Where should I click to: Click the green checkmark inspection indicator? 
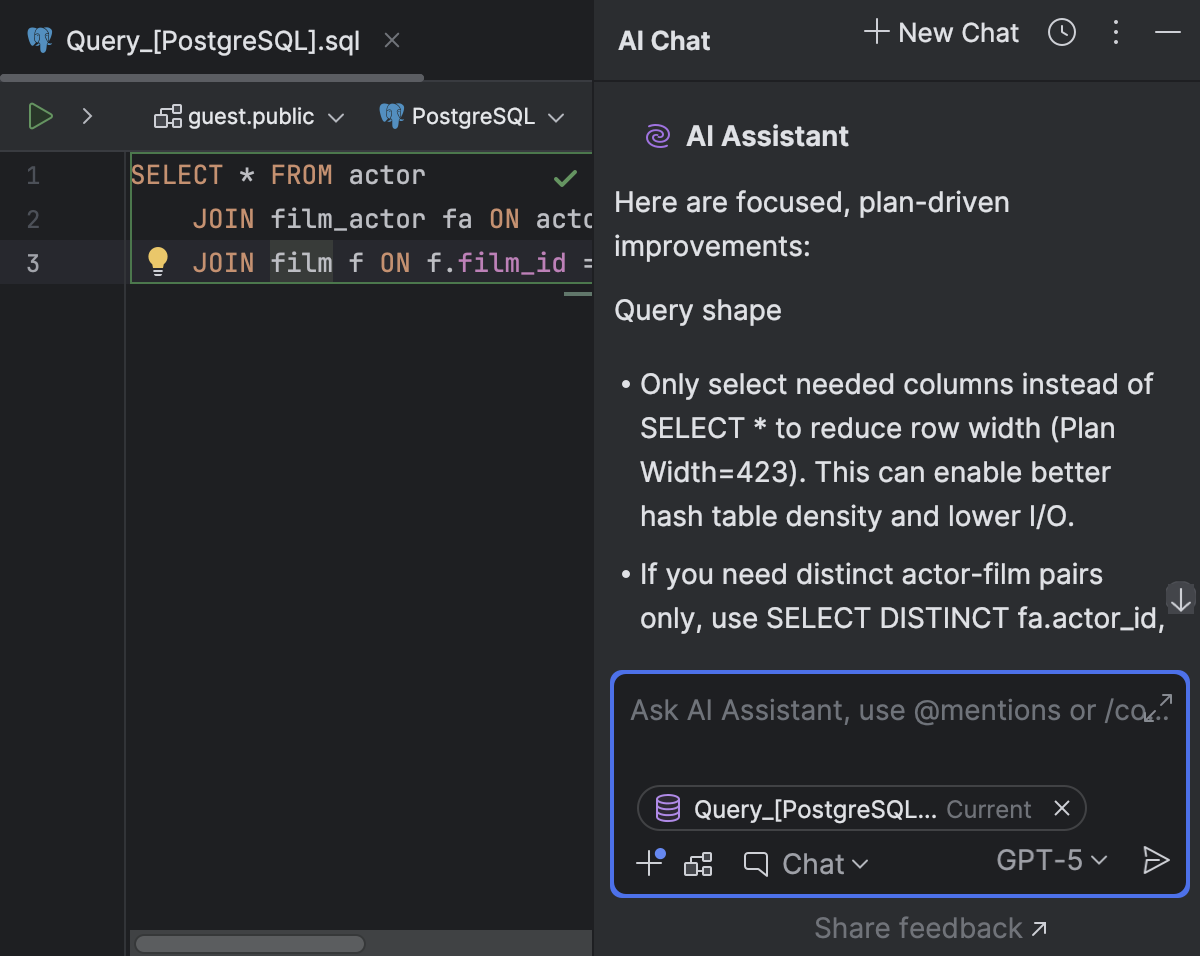pos(565,178)
